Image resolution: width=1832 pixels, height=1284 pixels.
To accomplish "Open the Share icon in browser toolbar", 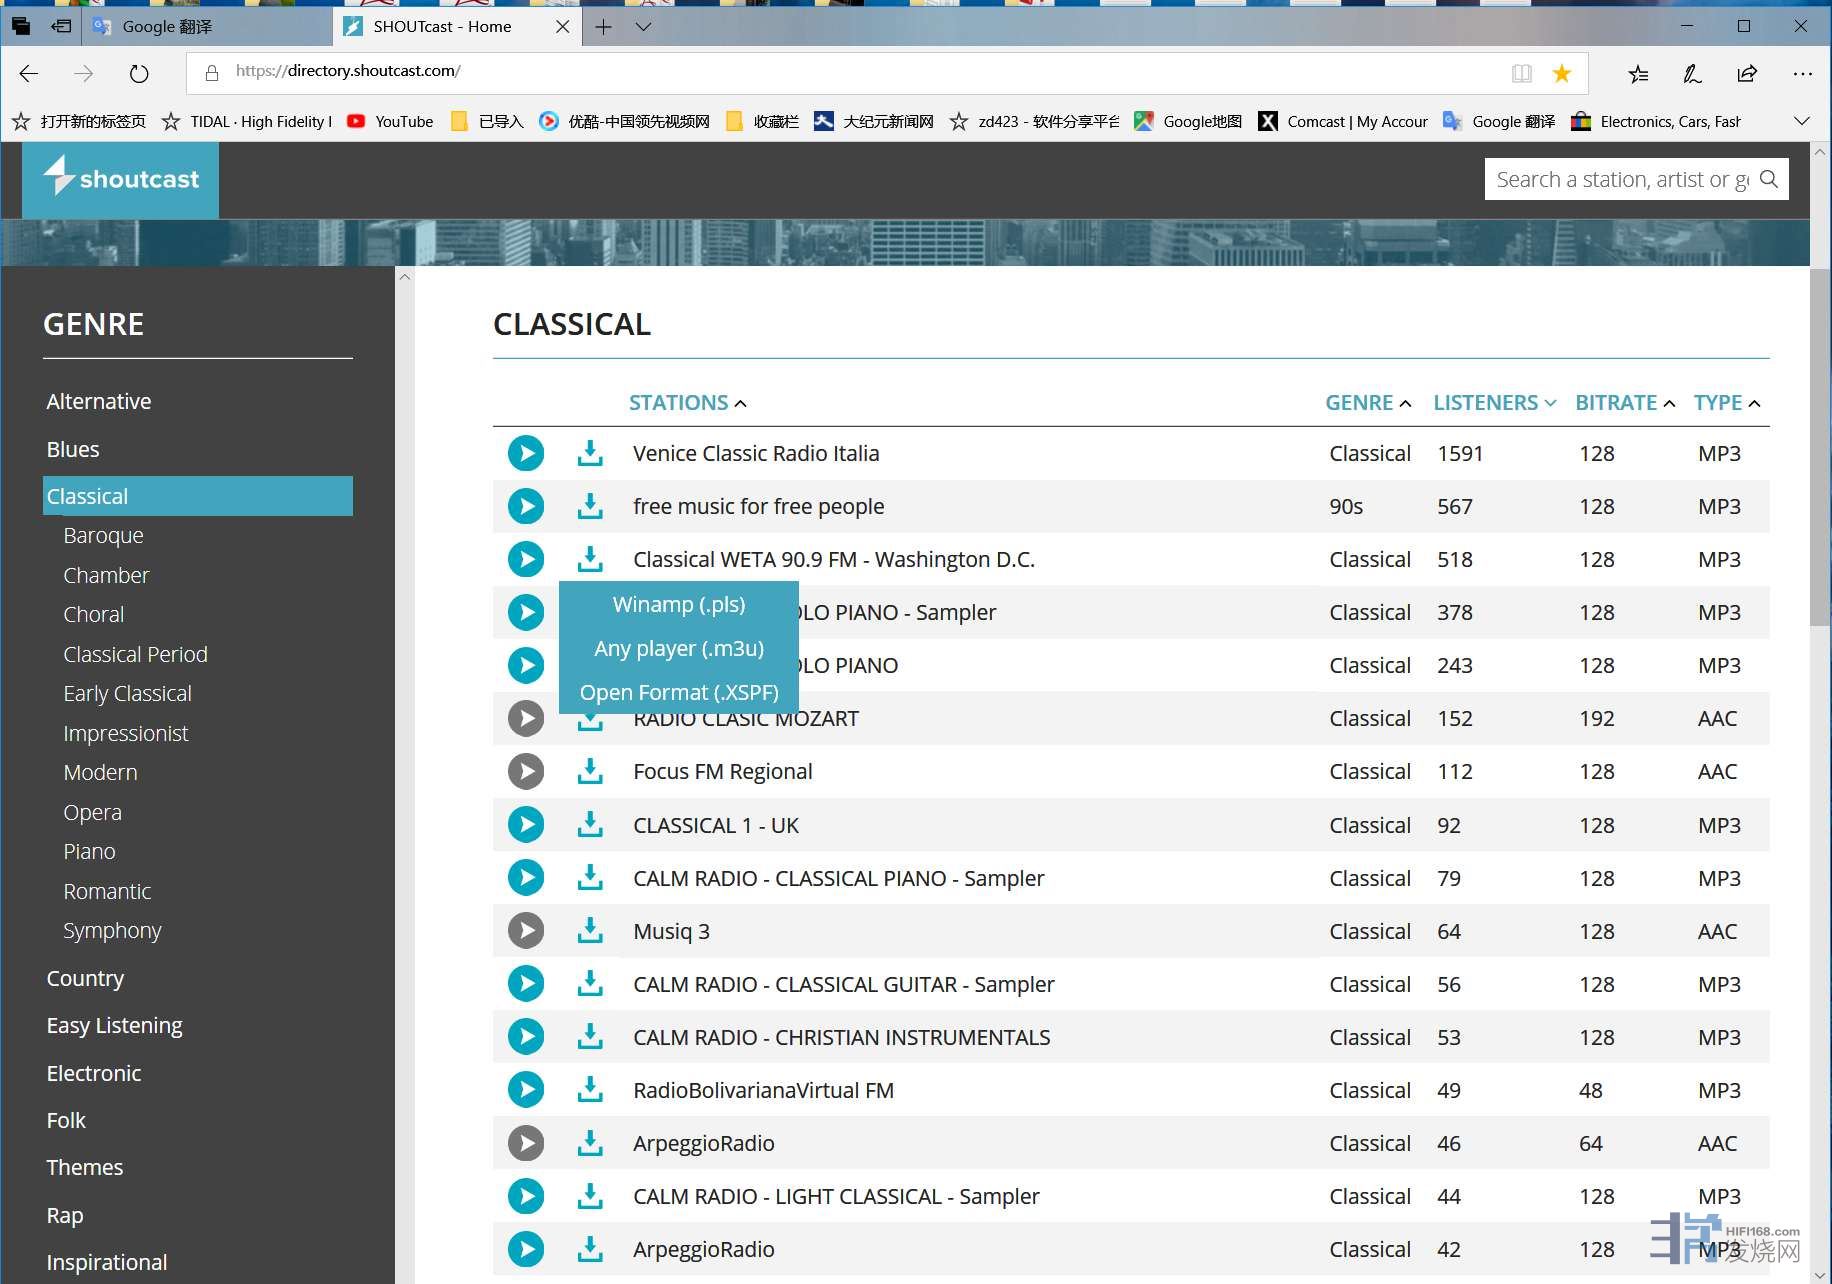I will tap(1747, 73).
